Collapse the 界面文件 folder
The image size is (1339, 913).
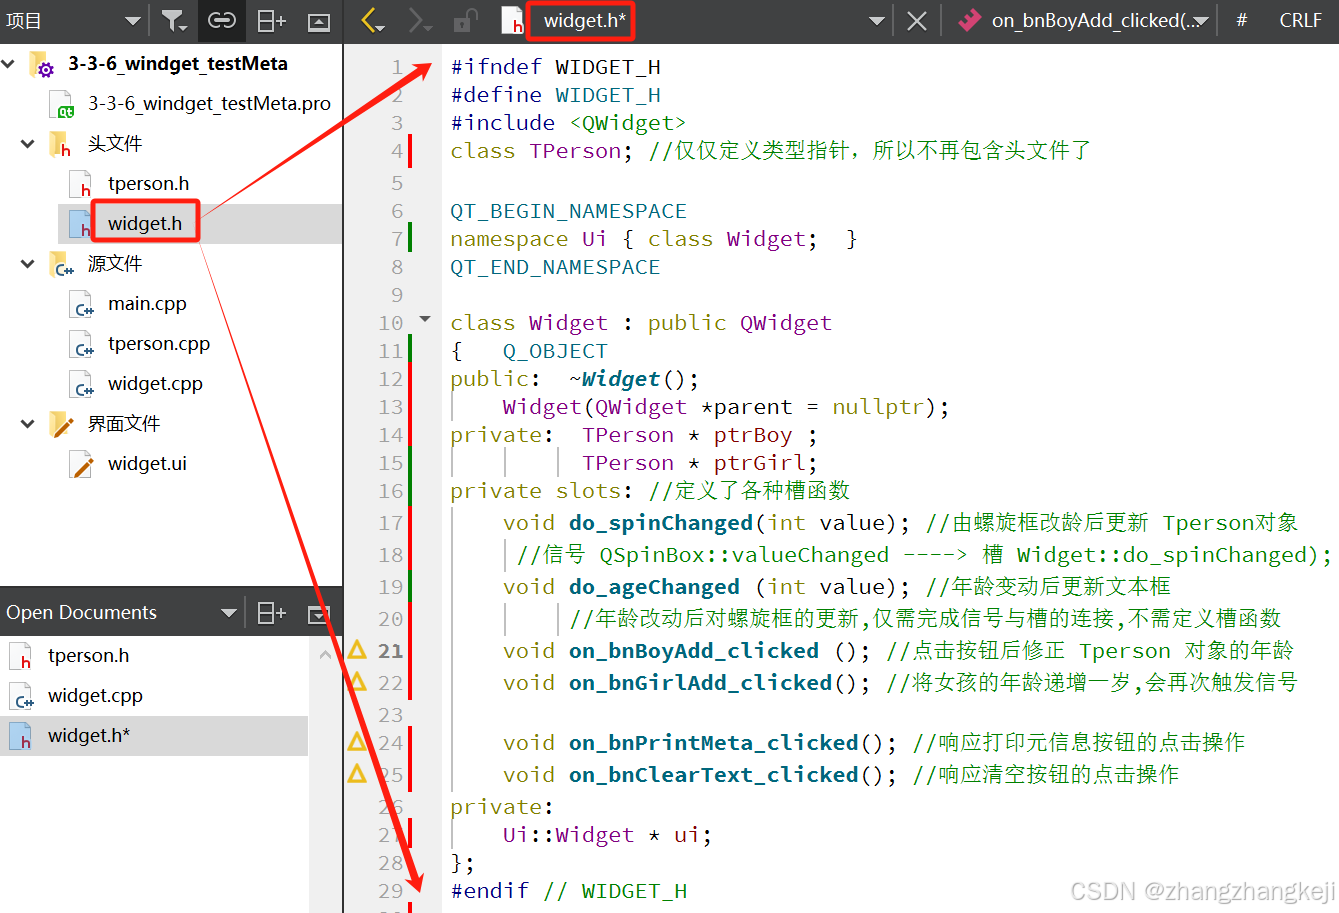click(28, 424)
